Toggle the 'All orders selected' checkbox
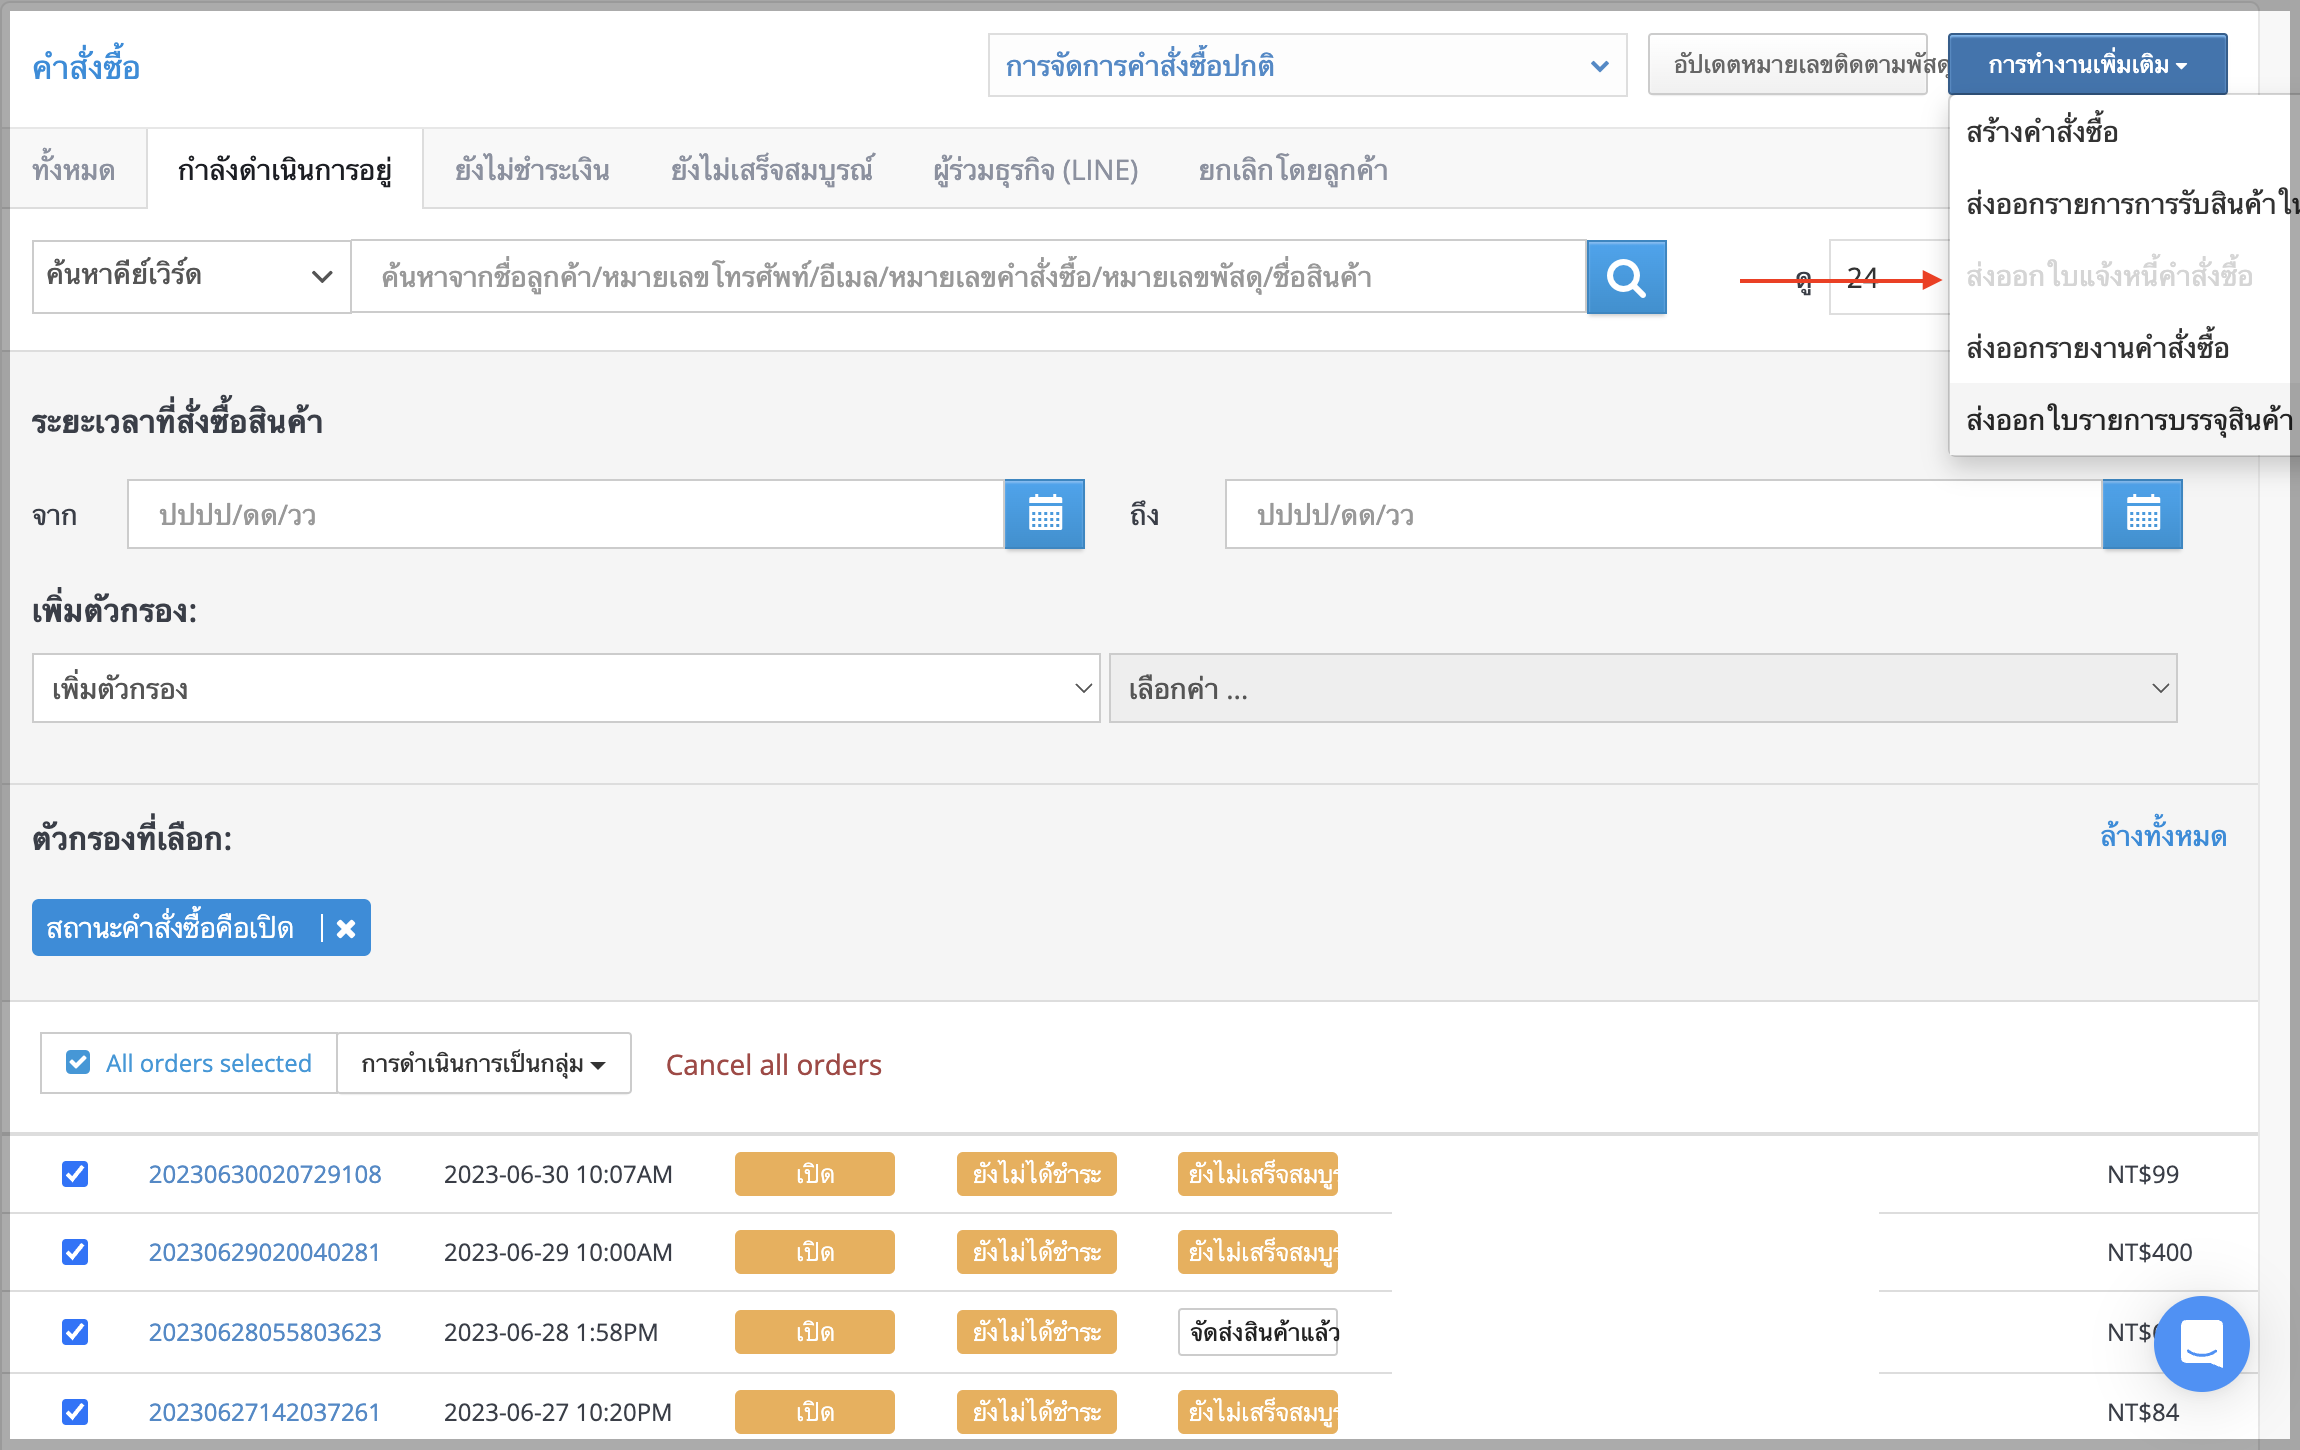 [x=77, y=1062]
